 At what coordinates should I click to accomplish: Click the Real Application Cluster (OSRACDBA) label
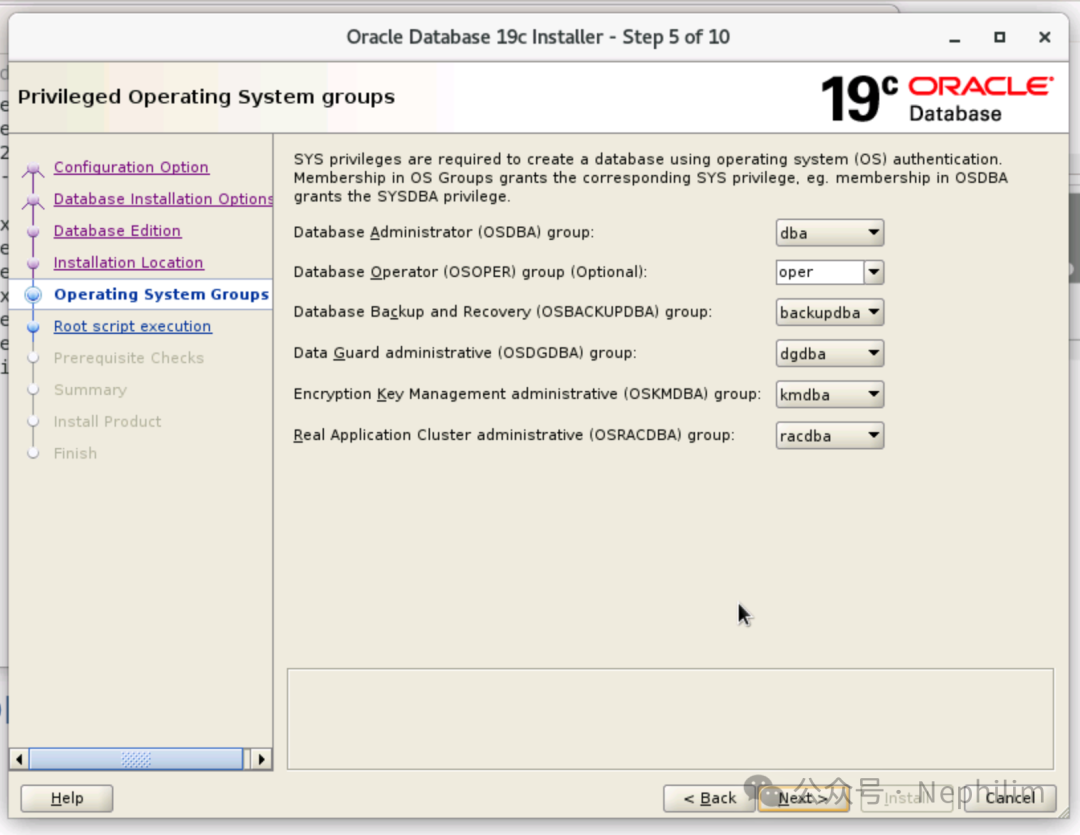(514, 435)
